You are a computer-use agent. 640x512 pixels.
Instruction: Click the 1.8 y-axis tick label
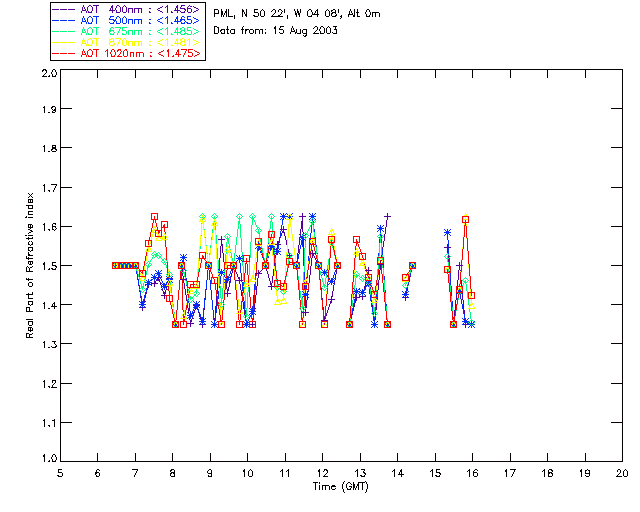(x=49, y=148)
